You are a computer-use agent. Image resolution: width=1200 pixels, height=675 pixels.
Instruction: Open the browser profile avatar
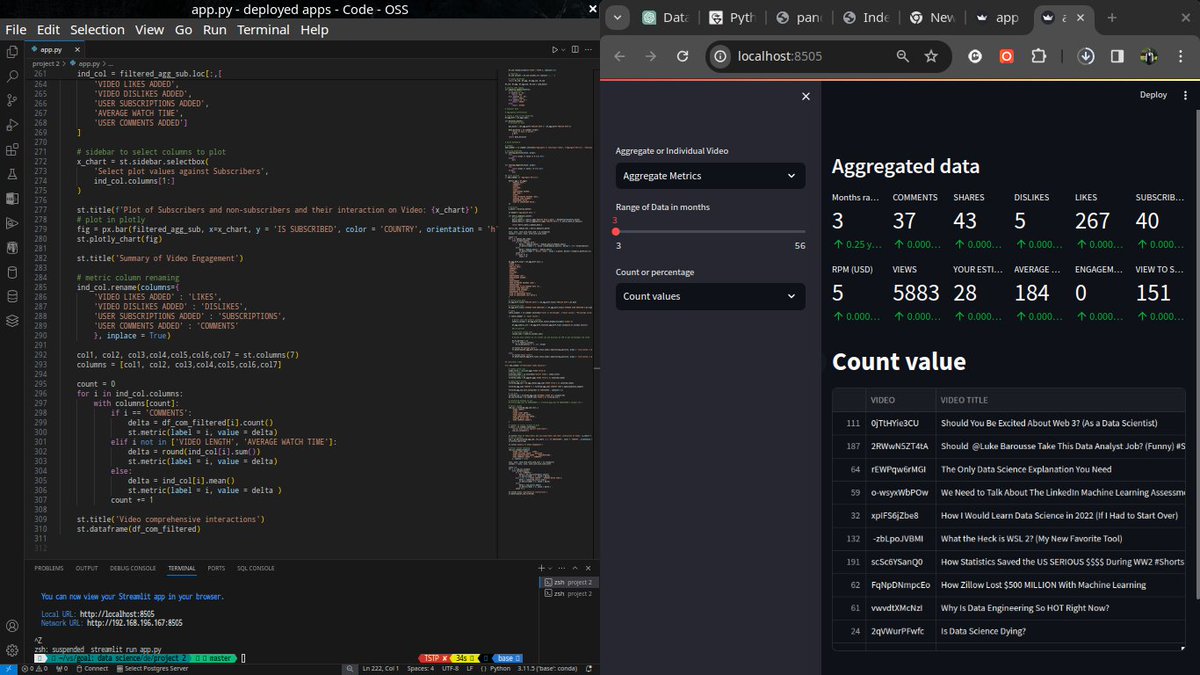click(1149, 57)
